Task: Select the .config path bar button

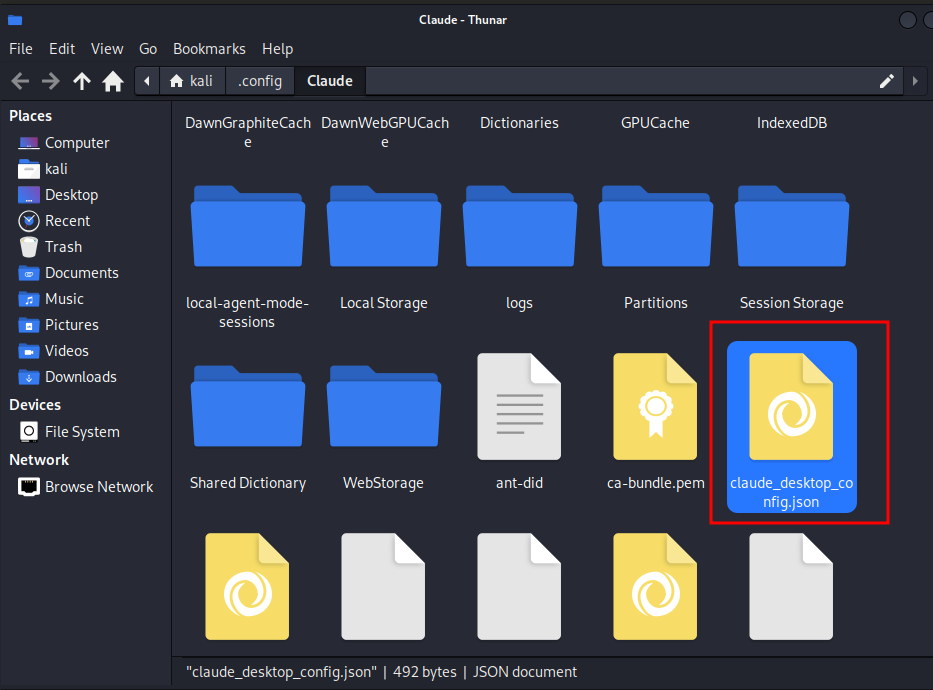Action: (x=260, y=81)
